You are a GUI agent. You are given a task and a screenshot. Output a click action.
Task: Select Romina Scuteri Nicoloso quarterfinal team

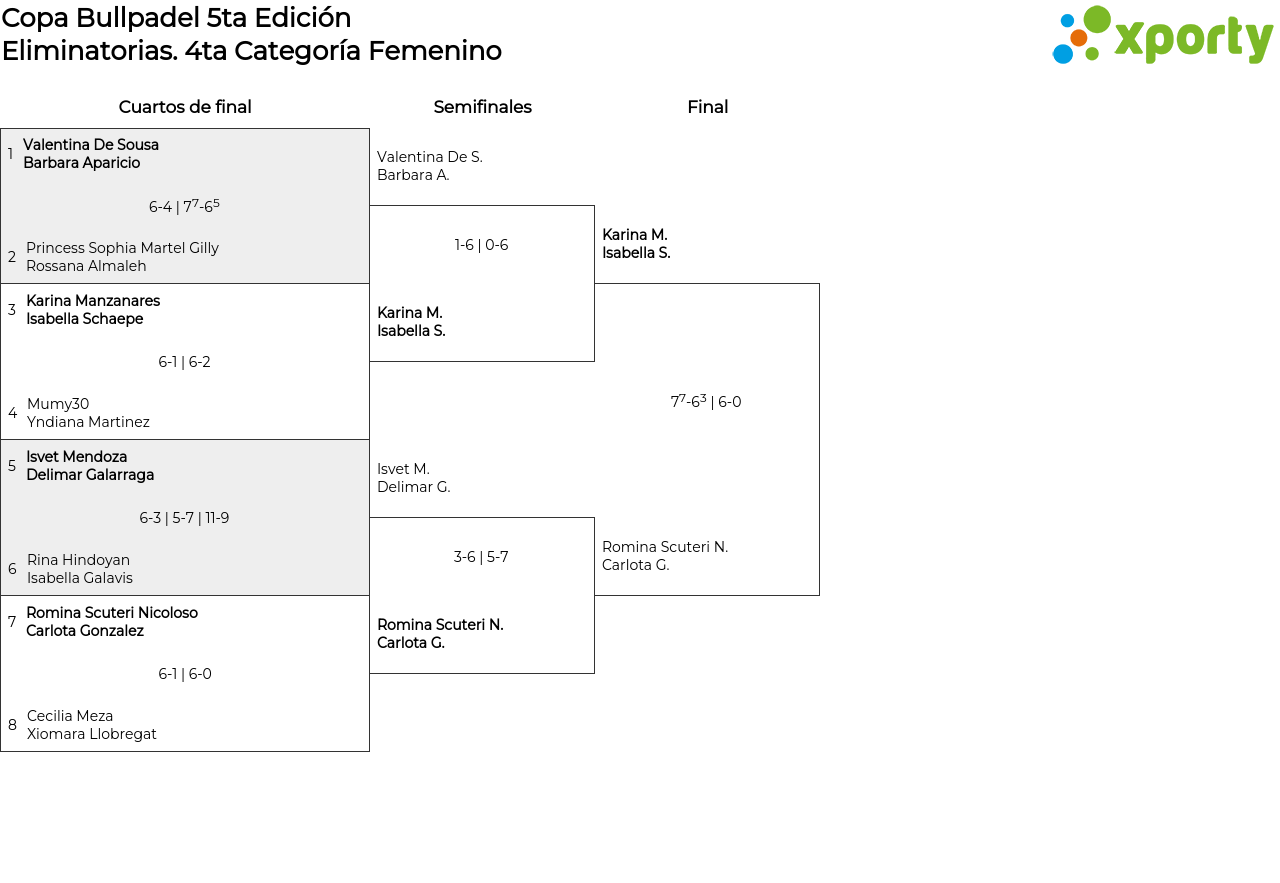click(112, 622)
